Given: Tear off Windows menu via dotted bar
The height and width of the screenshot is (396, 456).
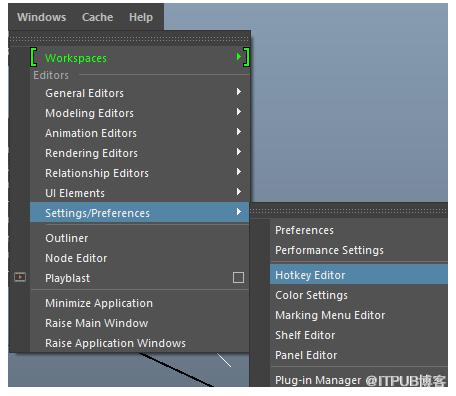Looking at the screenshot, I should click(x=130, y=41).
